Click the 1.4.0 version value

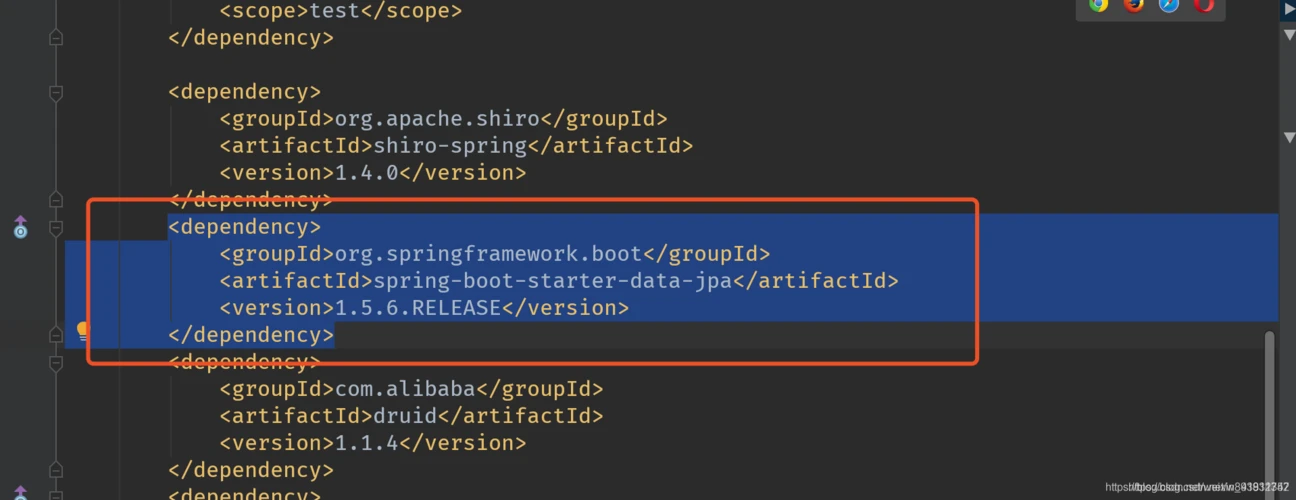pyautogui.click(x=366, y=173)
